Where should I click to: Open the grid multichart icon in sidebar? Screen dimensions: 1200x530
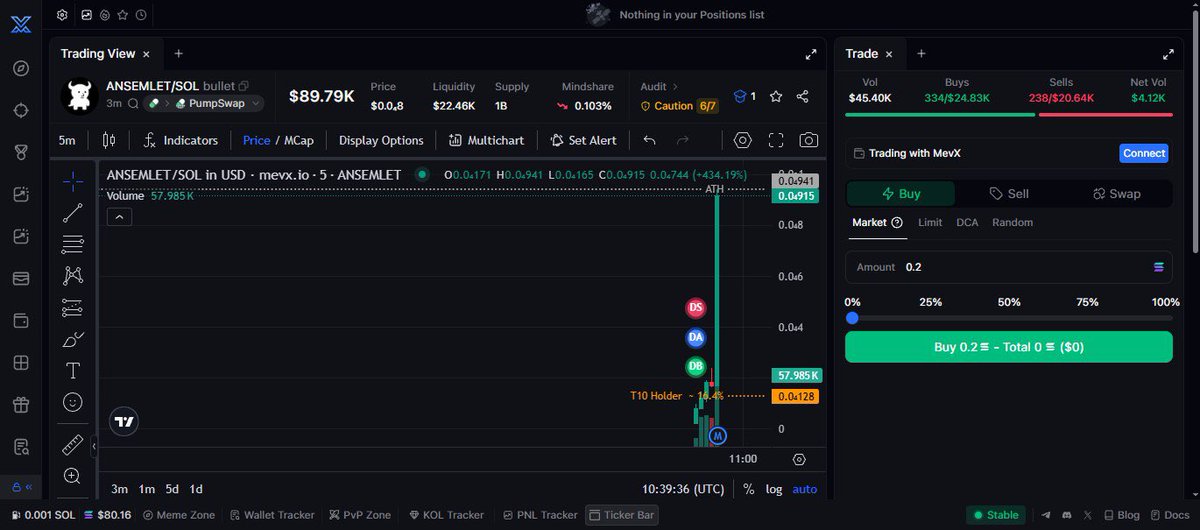(21, 363)
